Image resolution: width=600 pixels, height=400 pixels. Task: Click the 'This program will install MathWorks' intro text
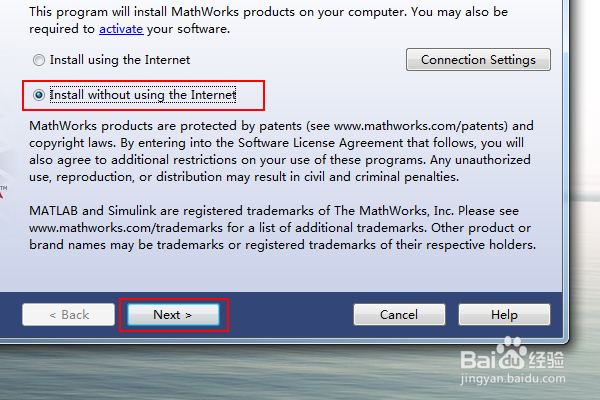click(134, 12)
